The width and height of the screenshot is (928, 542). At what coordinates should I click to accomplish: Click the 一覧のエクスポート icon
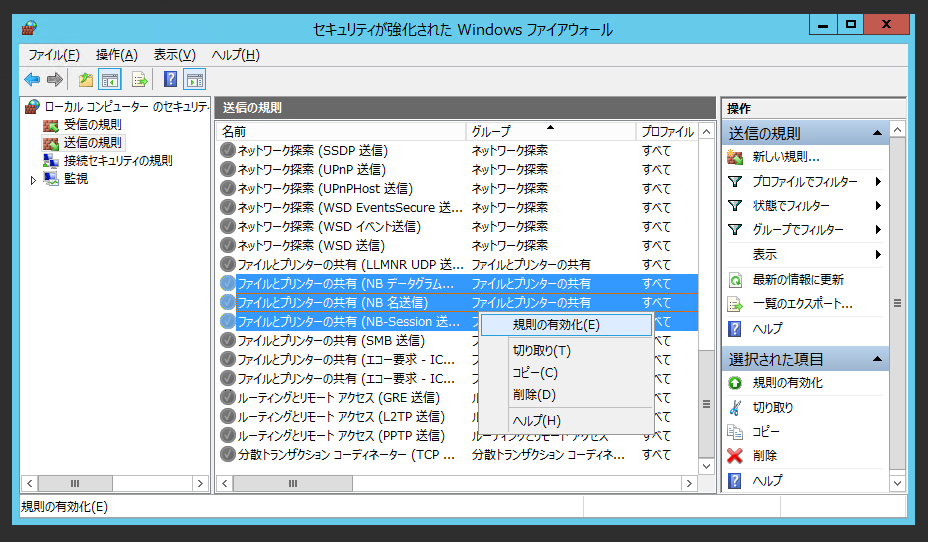point(735,304)
